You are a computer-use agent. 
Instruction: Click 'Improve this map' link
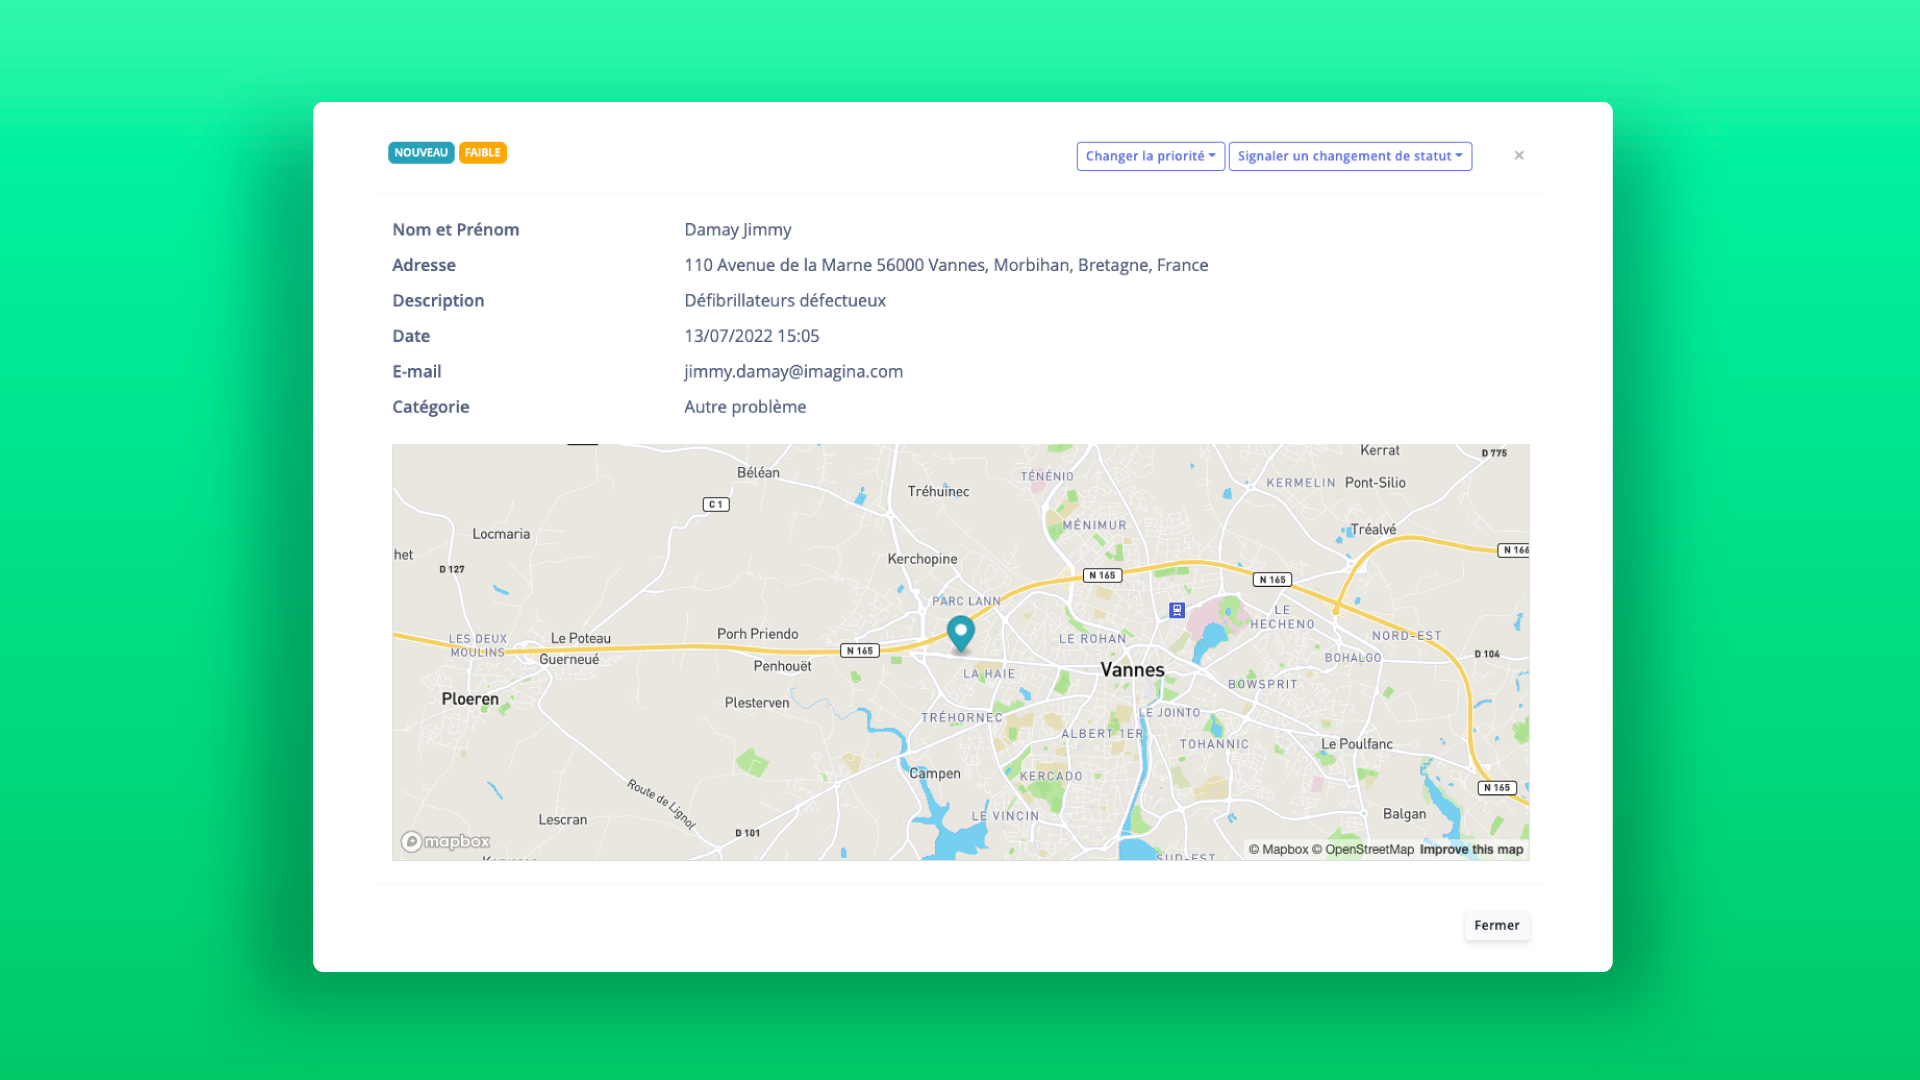pyautogui.click(x=1470, y=848)
